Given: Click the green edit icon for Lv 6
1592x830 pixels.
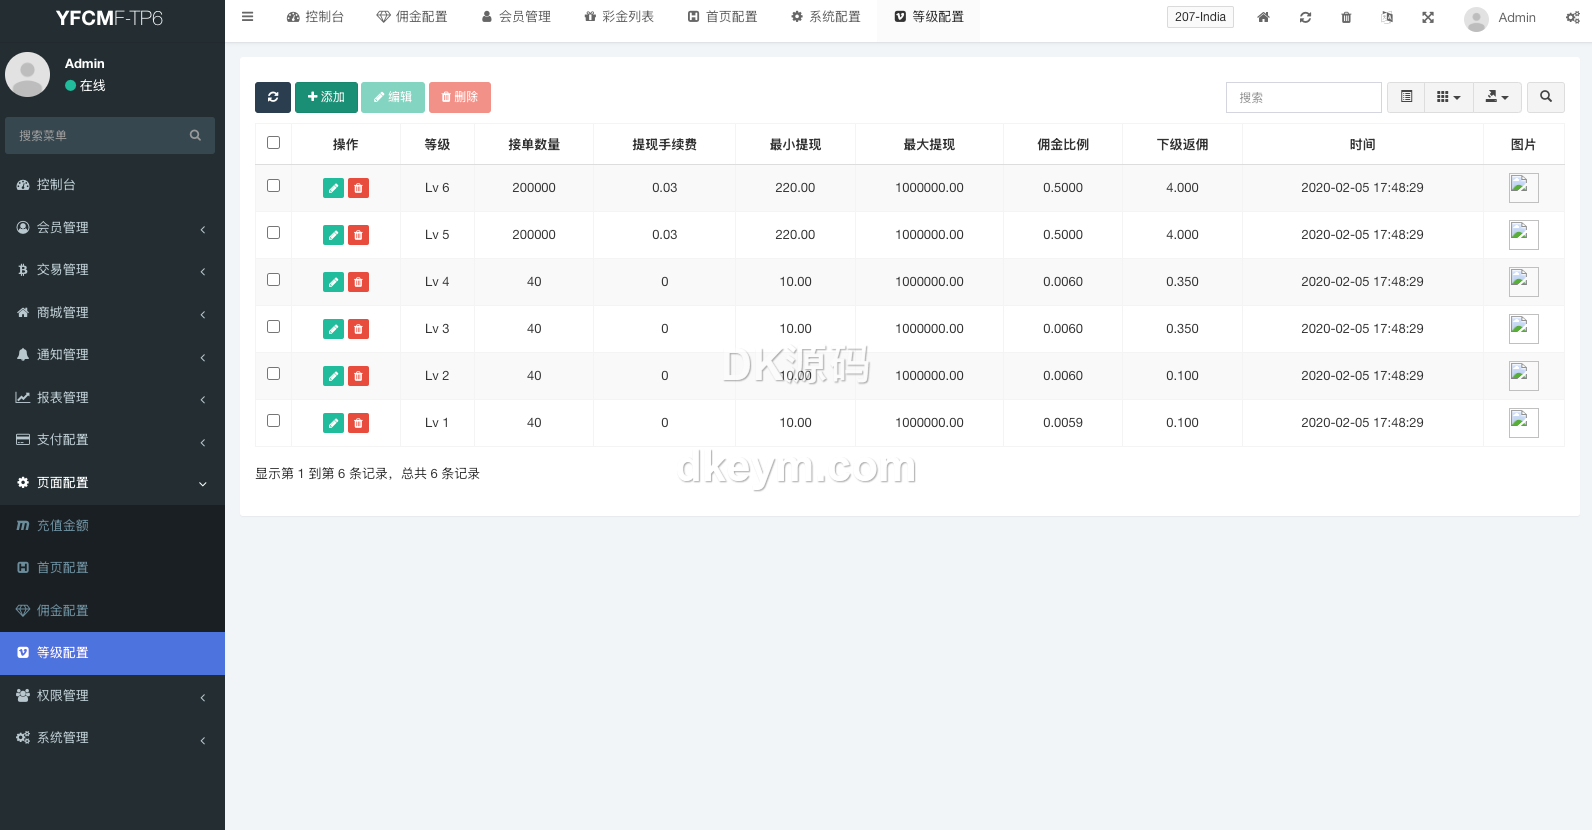Looking at the screenshot, I should click(333, 188).
